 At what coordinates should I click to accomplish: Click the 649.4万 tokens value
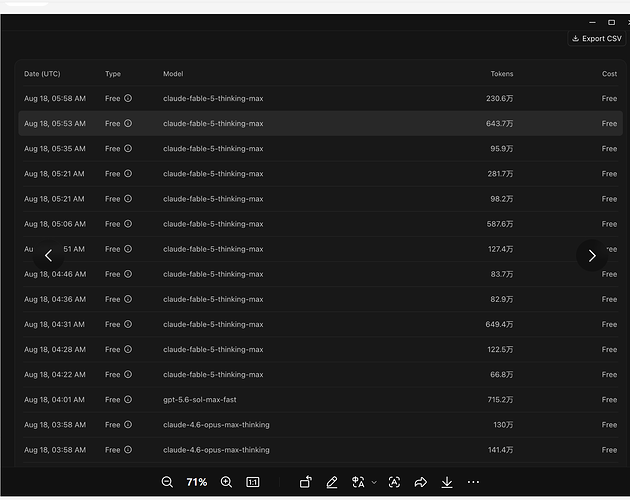click(499, 325)
